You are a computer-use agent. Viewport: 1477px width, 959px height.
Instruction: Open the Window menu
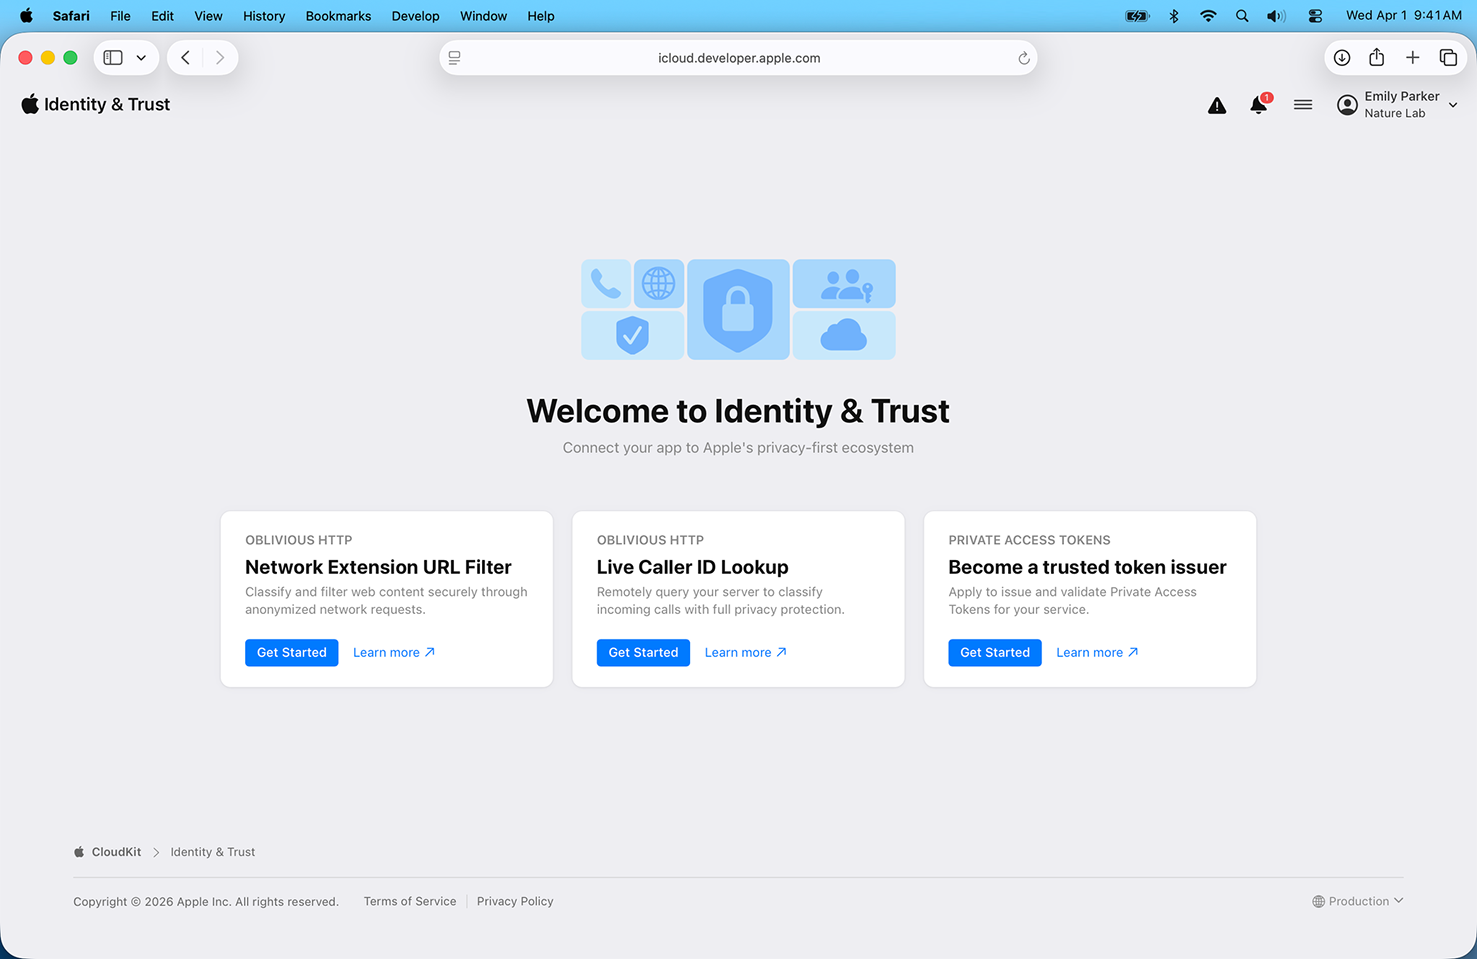pos(483,16)
